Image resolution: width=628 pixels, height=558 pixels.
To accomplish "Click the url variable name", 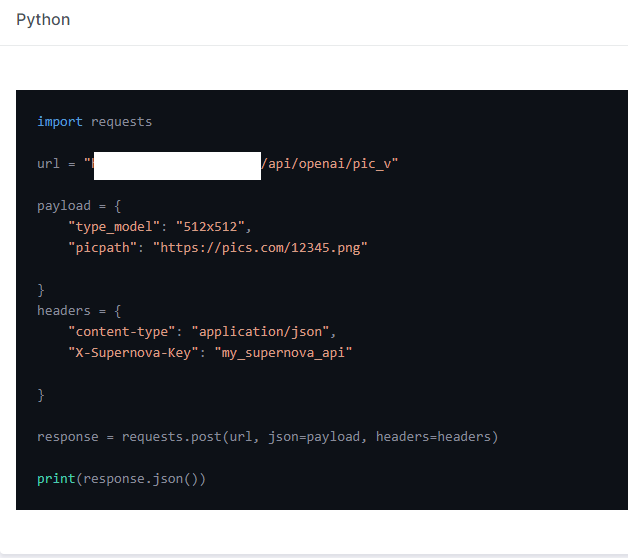I will click(x=48, y=164).
